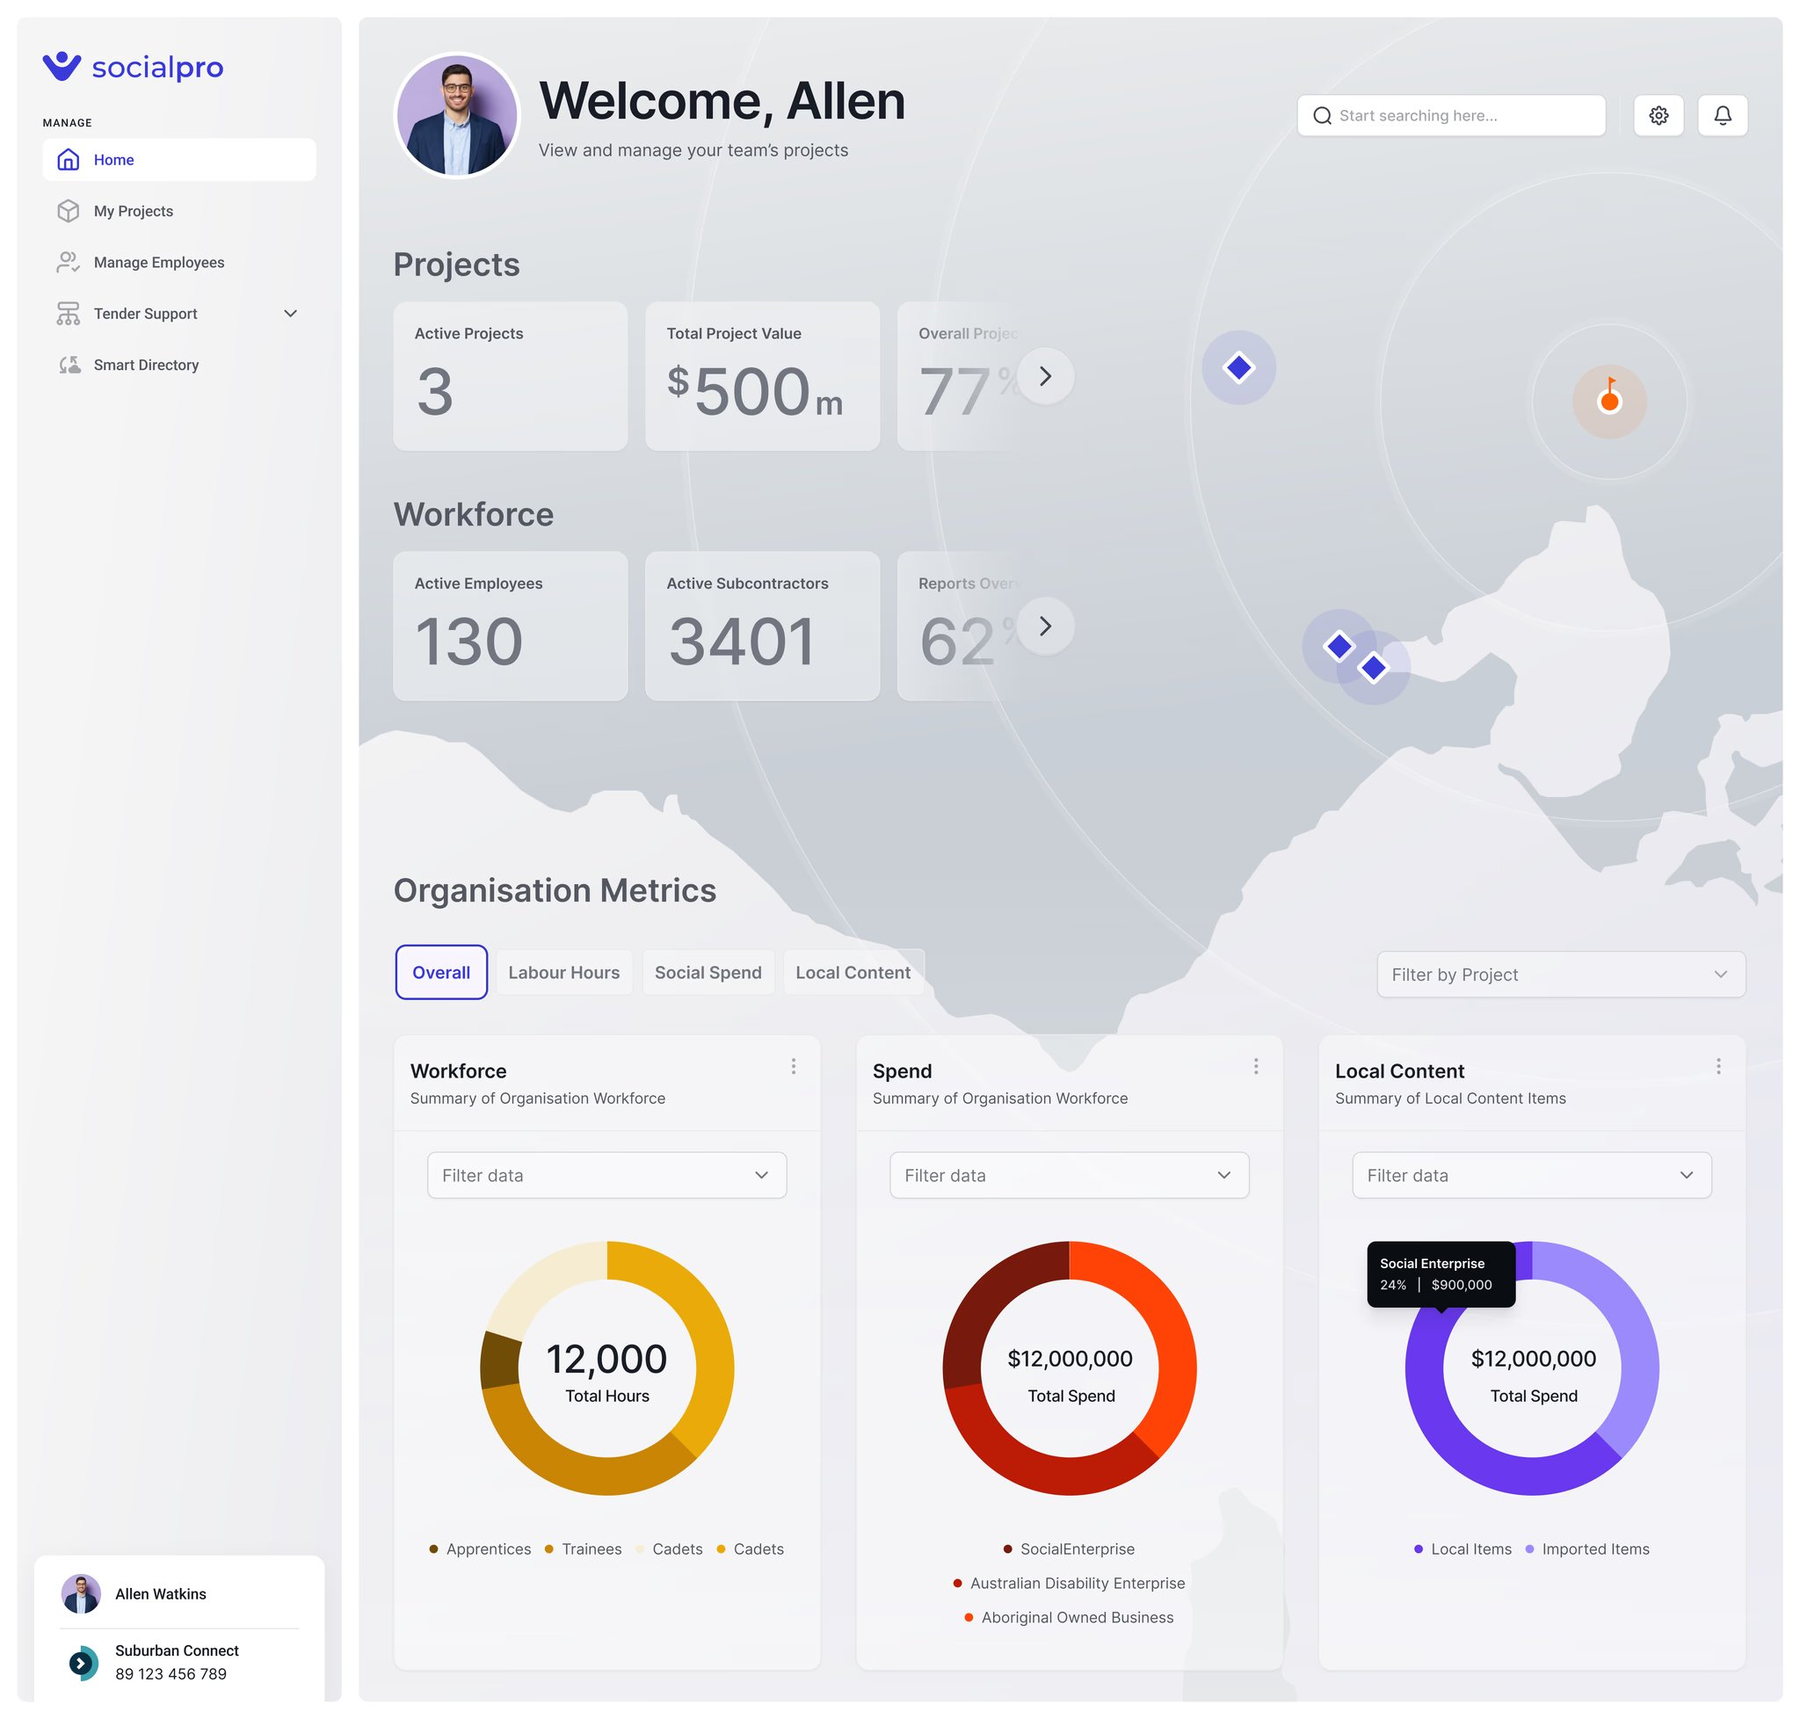Open the Local Content Filter data dropdown
1800x1719 pixels.
1532,1176
